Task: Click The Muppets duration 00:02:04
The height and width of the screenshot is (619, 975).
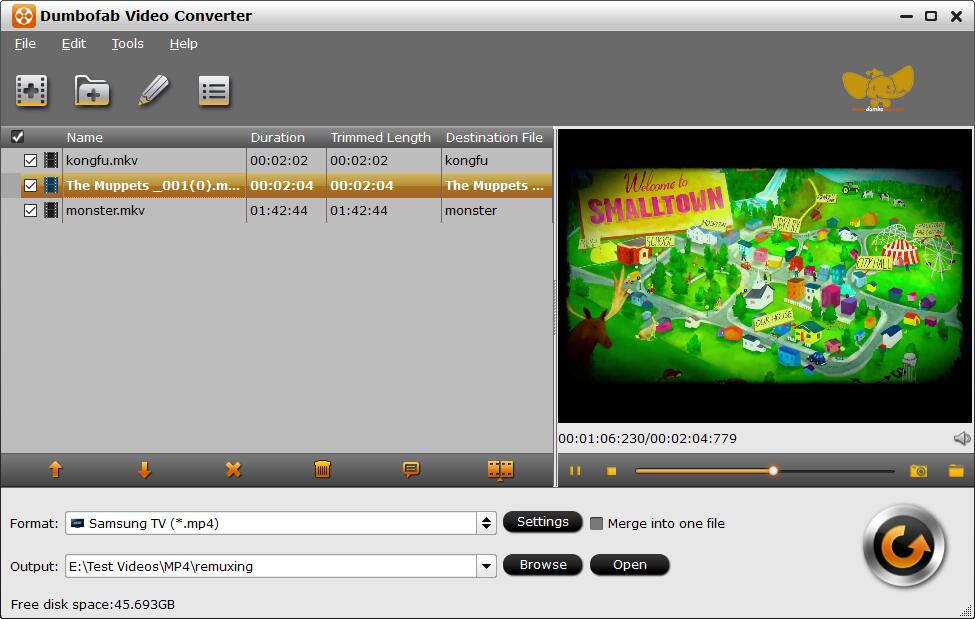Action: click(282, 185)
